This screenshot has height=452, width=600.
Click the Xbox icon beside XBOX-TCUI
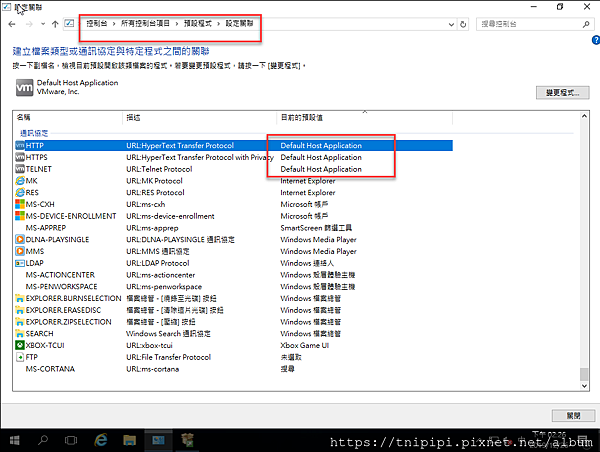pyautogui.click(x=20, y=346)
